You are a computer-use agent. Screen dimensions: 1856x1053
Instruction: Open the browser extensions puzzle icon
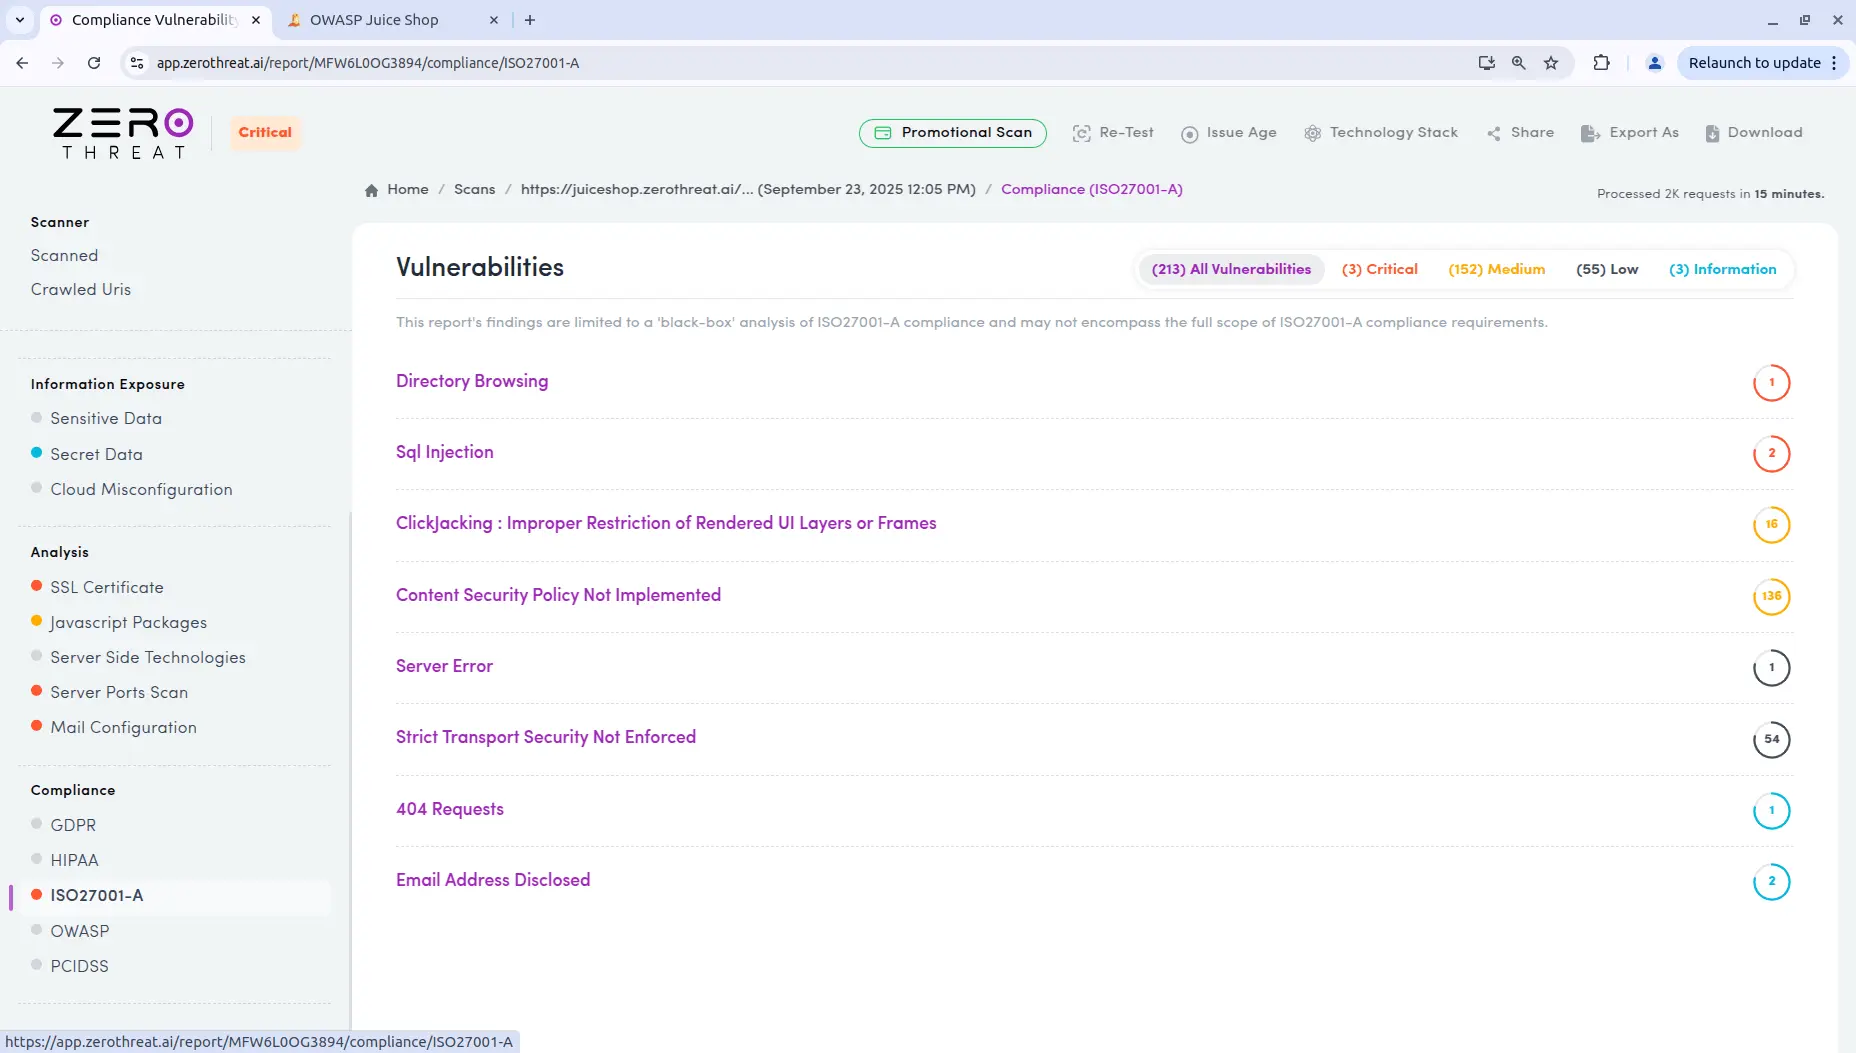point(1601,63)
